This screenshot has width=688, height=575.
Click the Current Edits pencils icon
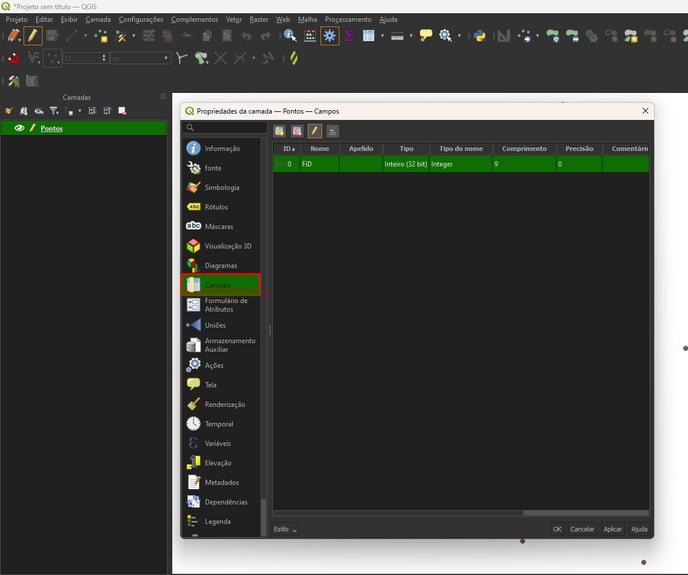click(x=14, y=36)
